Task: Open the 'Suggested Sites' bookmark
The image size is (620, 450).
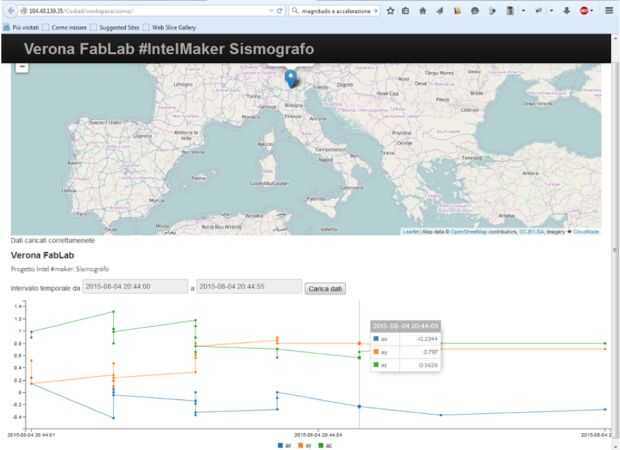Action: click(x=115, y=28)
